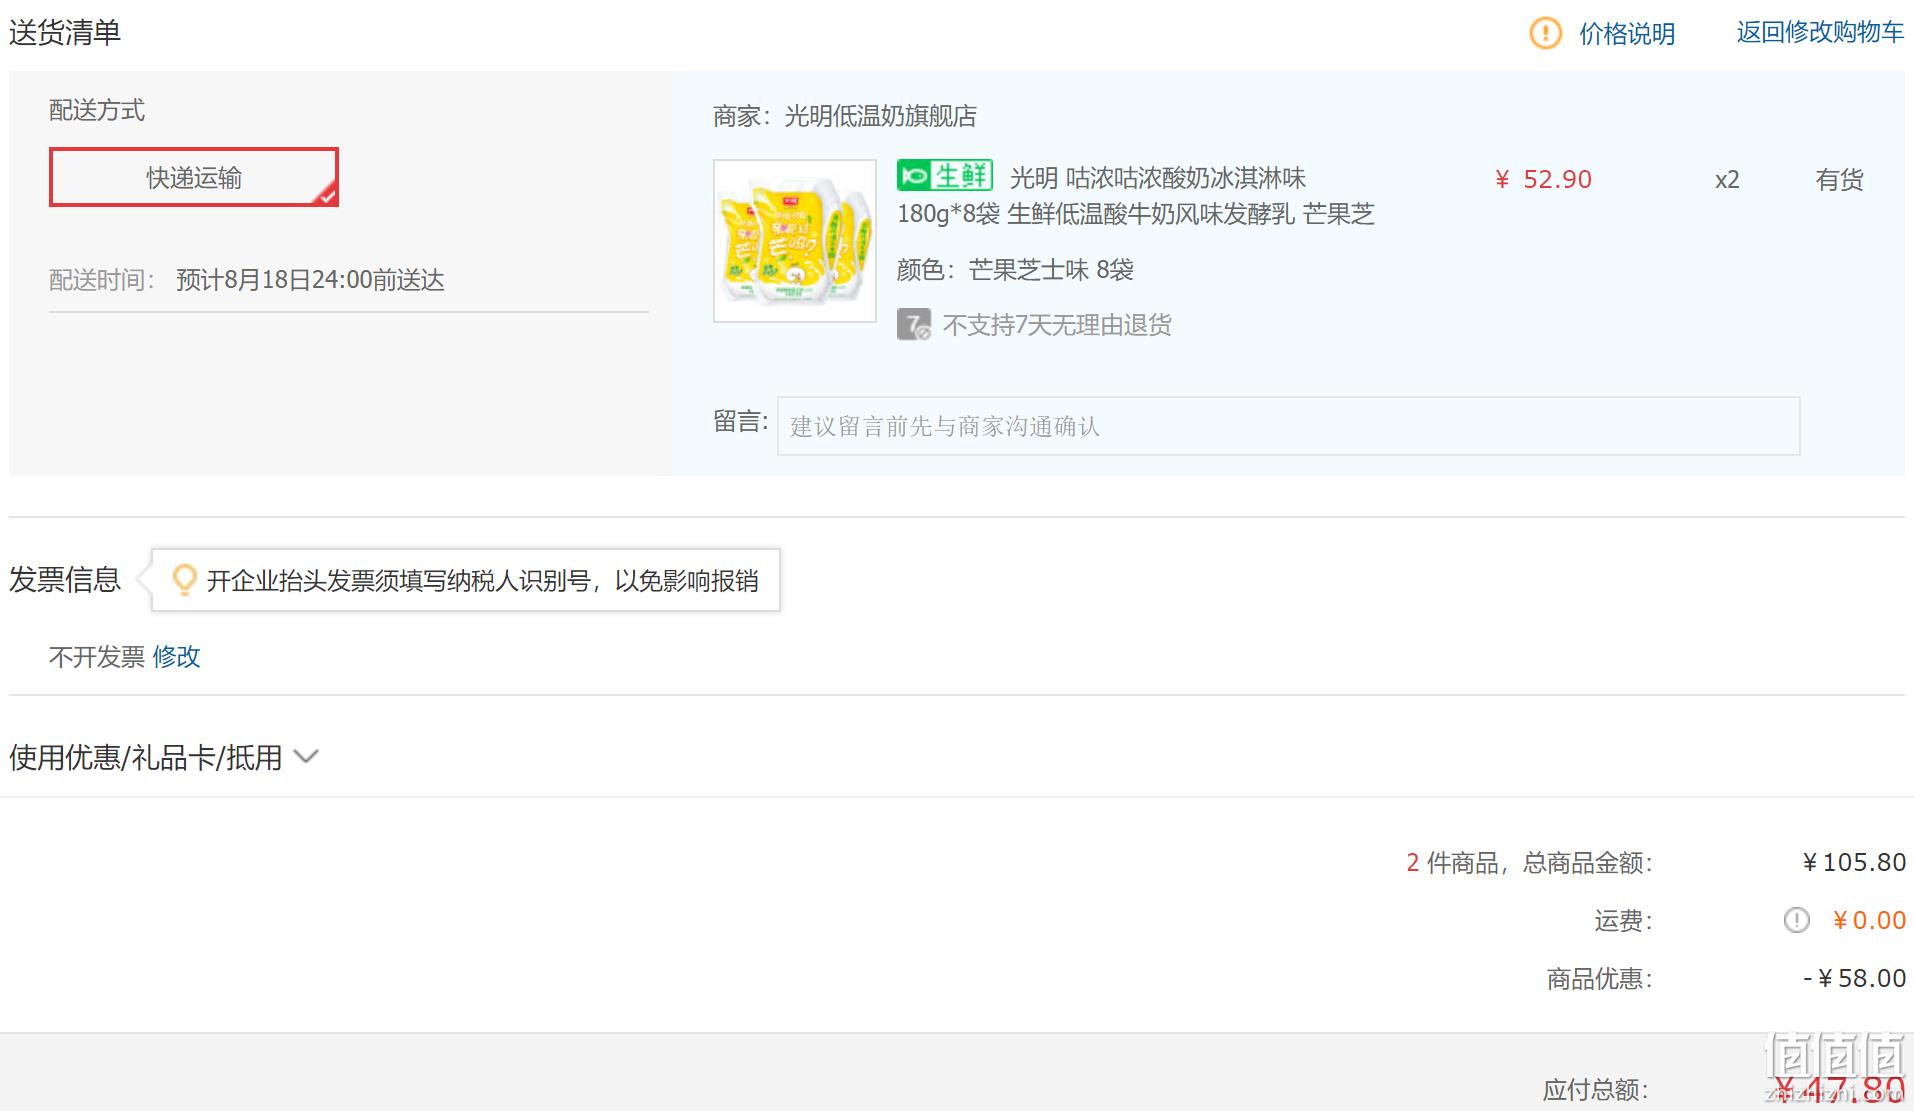This screenshot has height=1111, width=1914.
Task: Click the lightbulb invoice tip icon
Action: (185, 580)
